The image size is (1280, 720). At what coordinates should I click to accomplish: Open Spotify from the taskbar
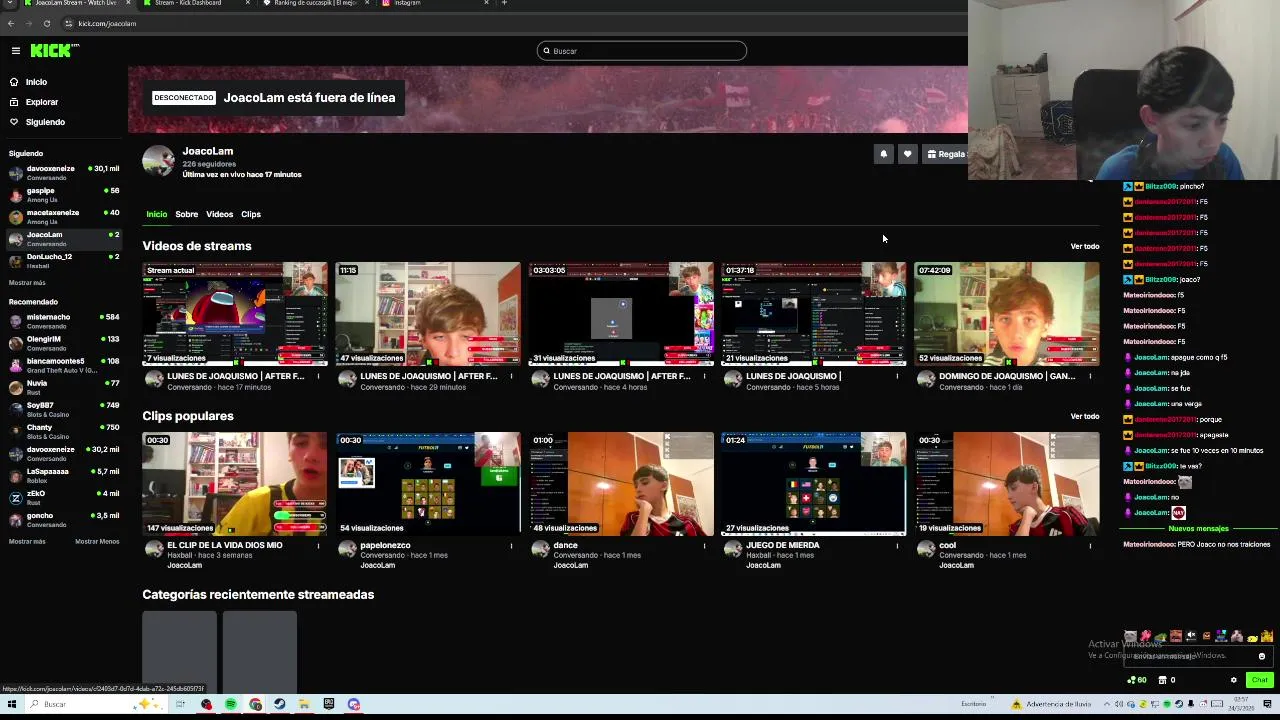point(231,704)
